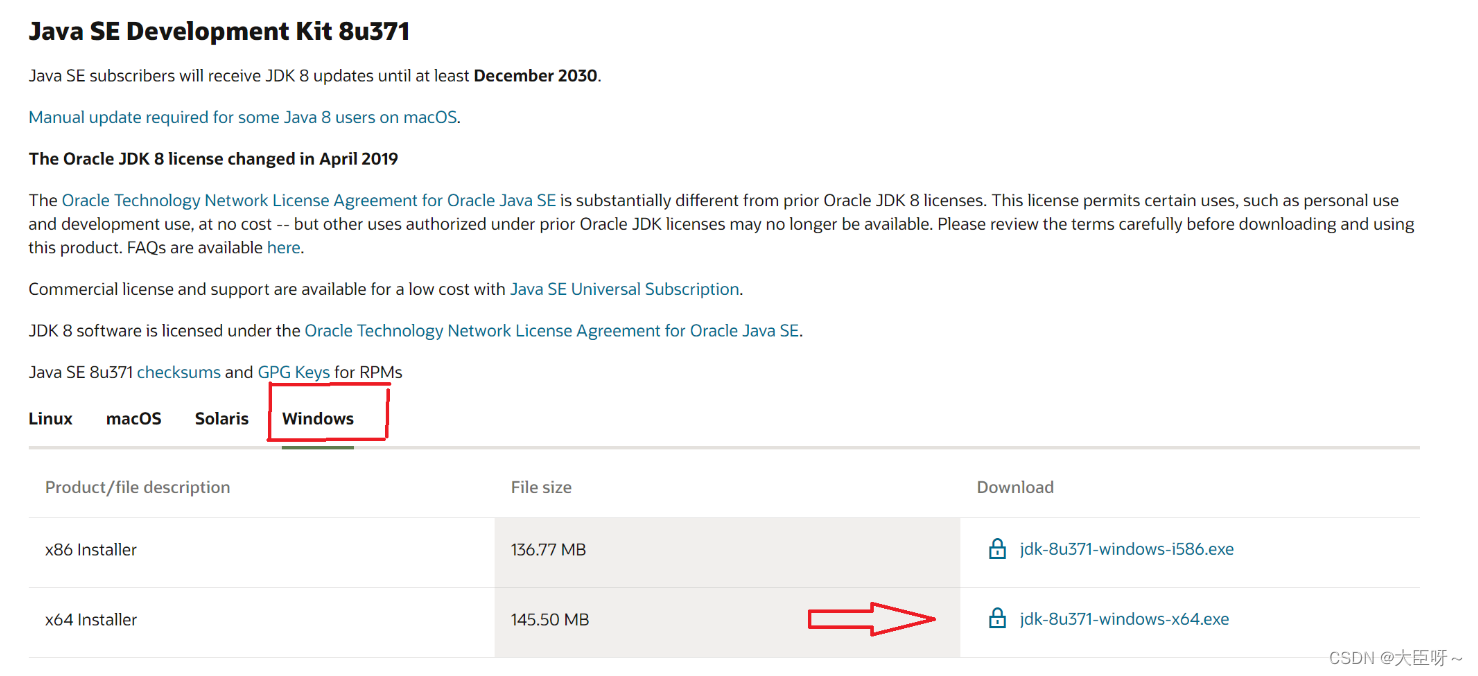Click the 'Product/file description' column header
1478x676 pixels.
(138, 487)
